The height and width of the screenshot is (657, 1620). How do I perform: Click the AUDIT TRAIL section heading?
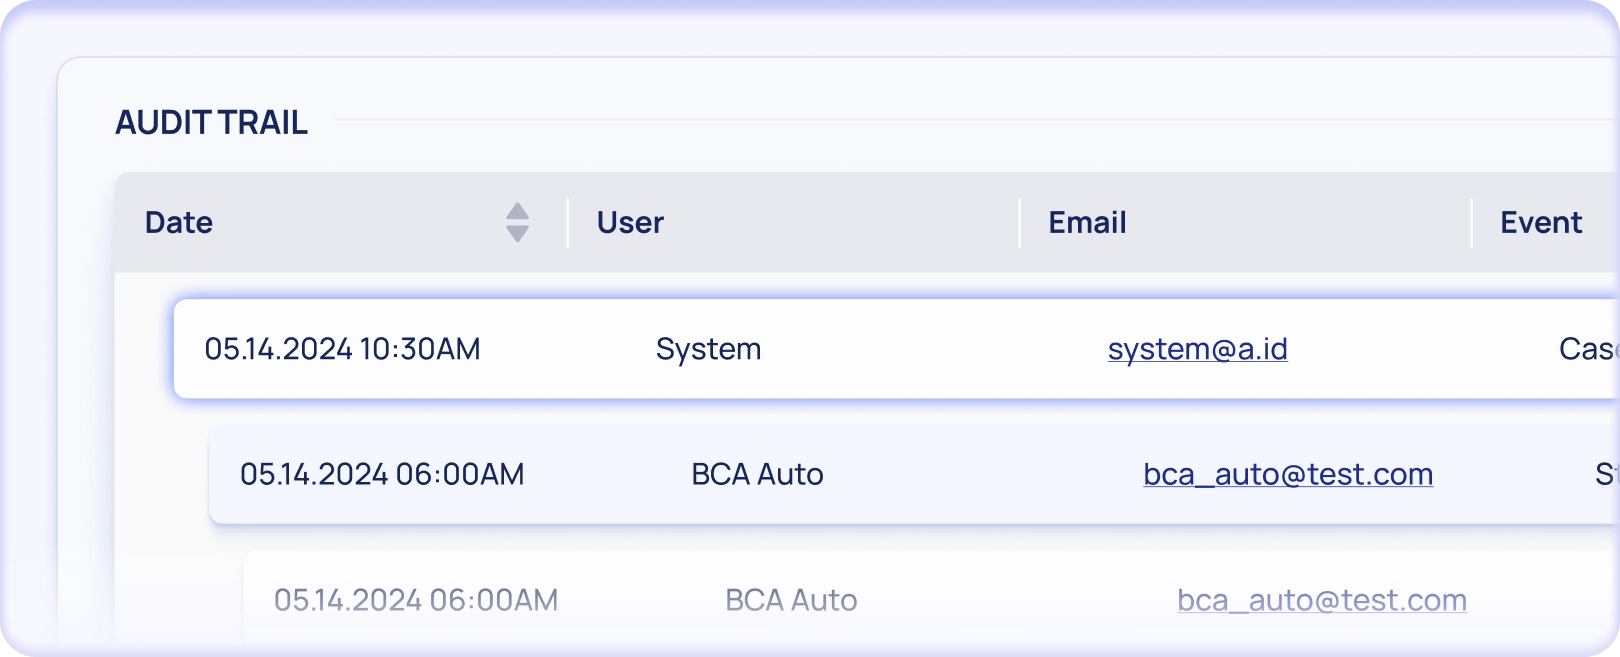pyautogui.click(x=211, y=123)
